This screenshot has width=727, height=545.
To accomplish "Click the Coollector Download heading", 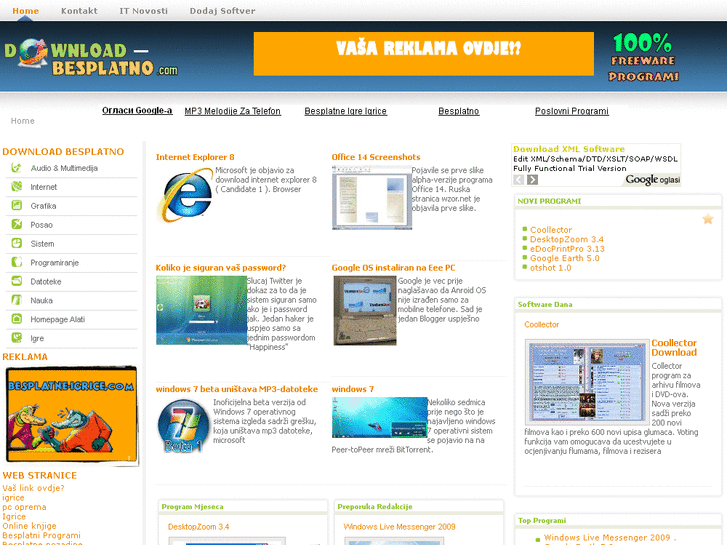I will pyautogui.click(x=674, y=348).
